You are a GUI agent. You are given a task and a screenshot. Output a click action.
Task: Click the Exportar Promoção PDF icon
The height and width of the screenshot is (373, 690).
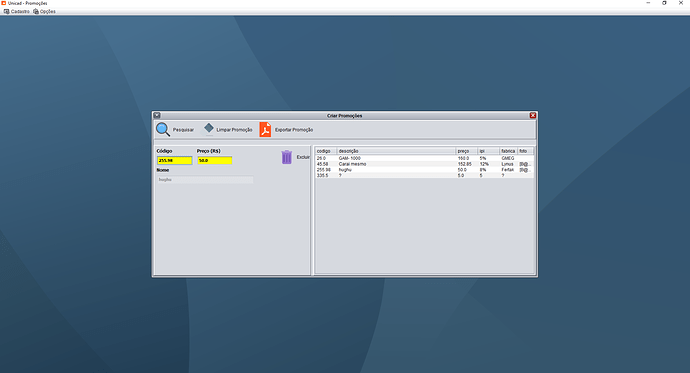(x=265, y=130)
